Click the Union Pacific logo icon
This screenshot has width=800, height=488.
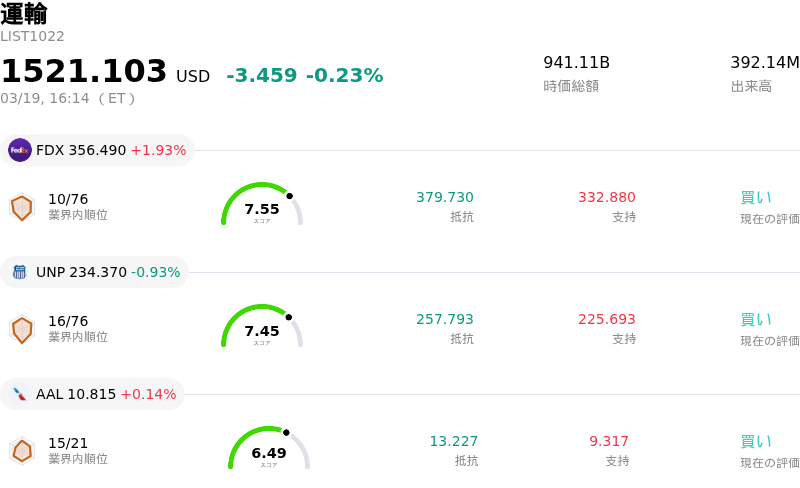click(x=20, y=272)
